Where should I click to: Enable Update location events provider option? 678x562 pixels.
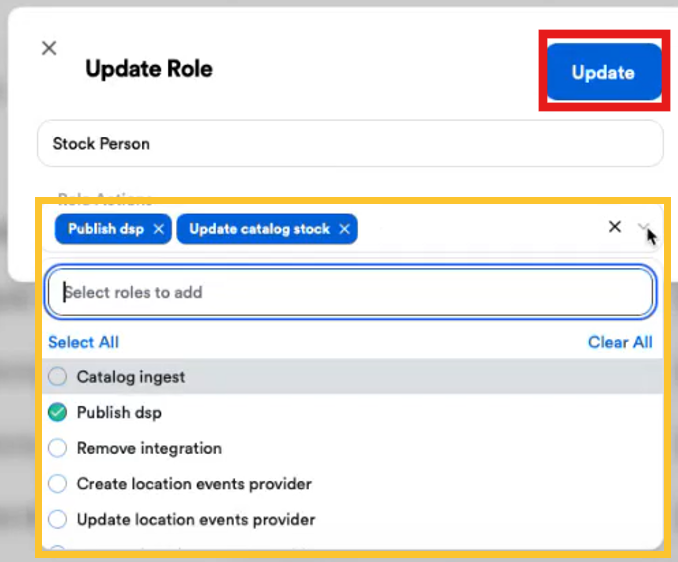[x=58, y=519]
